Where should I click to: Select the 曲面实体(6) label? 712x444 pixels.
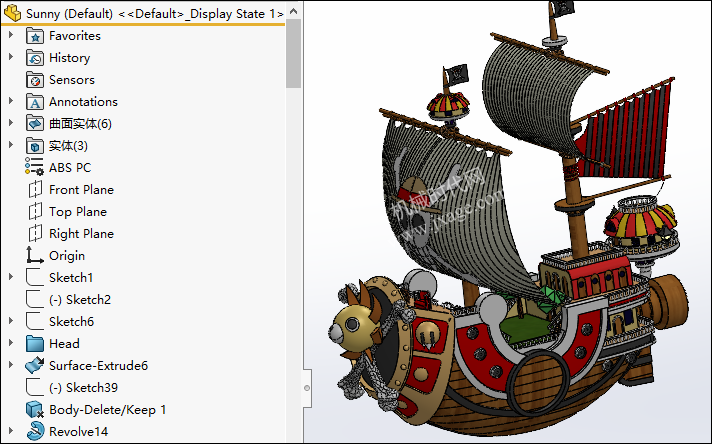pyautogui.click(x=80, y=124)
